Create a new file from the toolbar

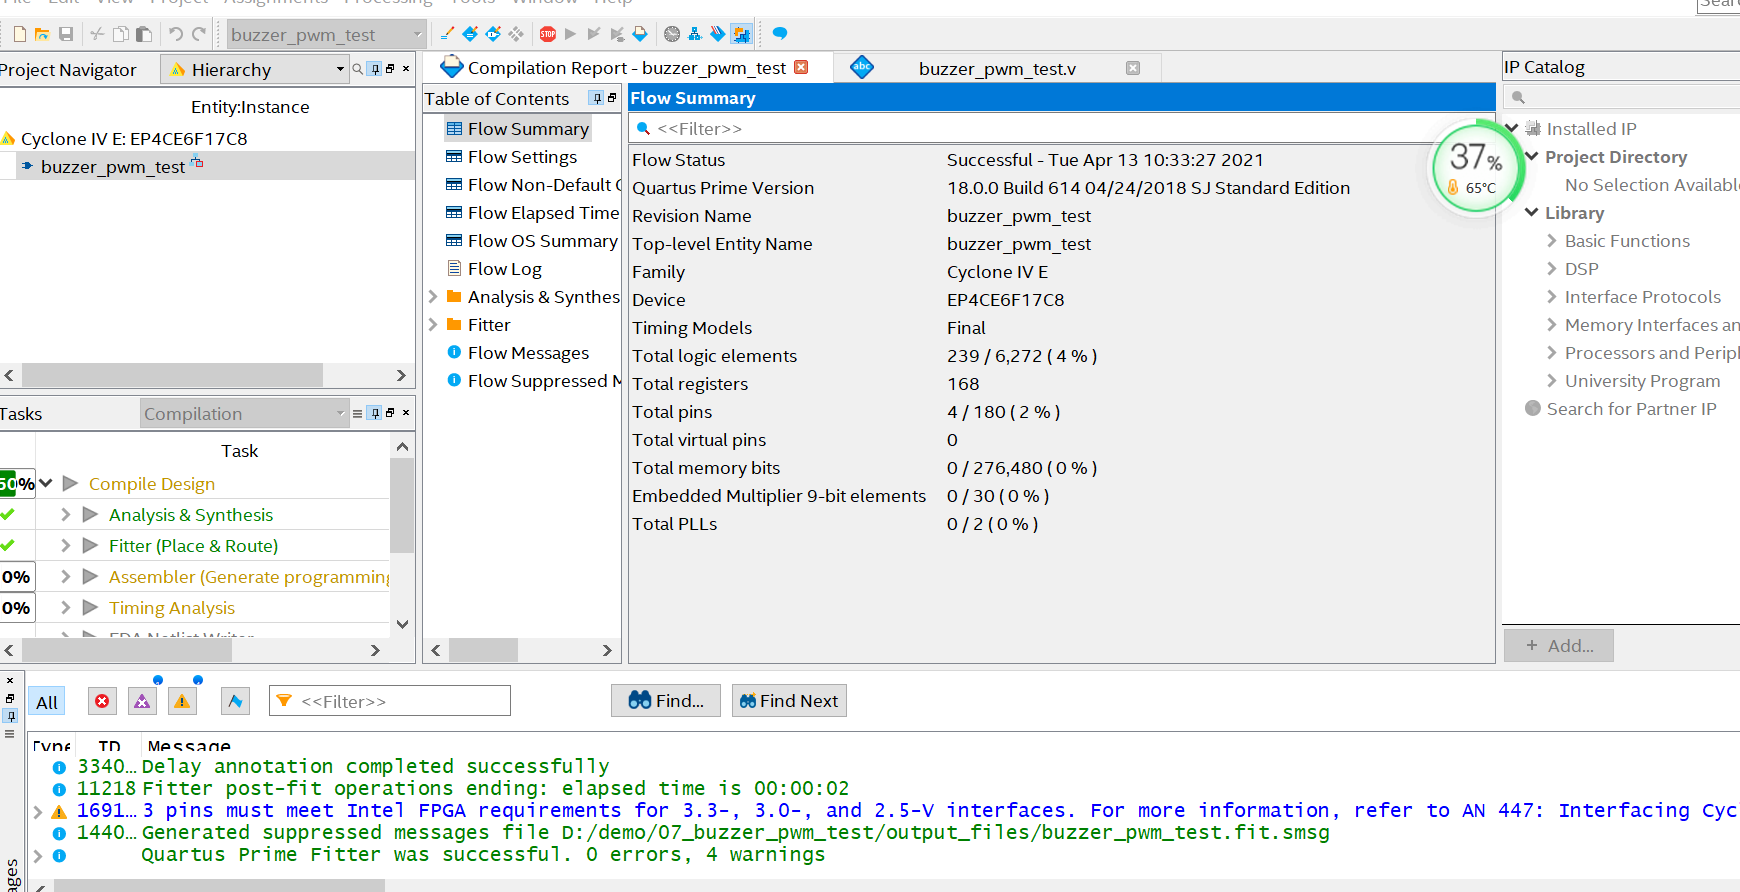pos(19,34)
